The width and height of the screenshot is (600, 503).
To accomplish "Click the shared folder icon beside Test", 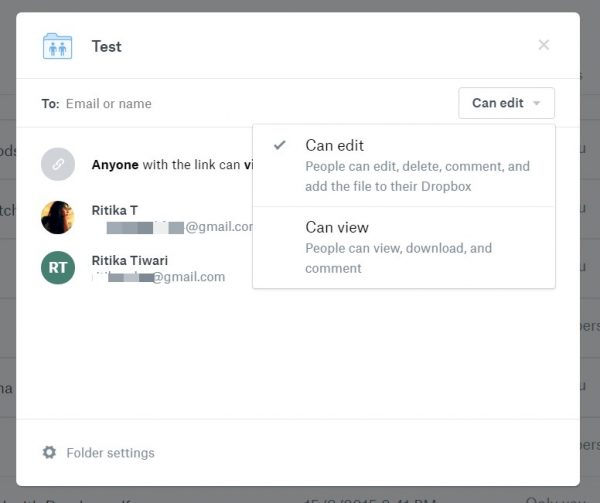I will 57,46.
